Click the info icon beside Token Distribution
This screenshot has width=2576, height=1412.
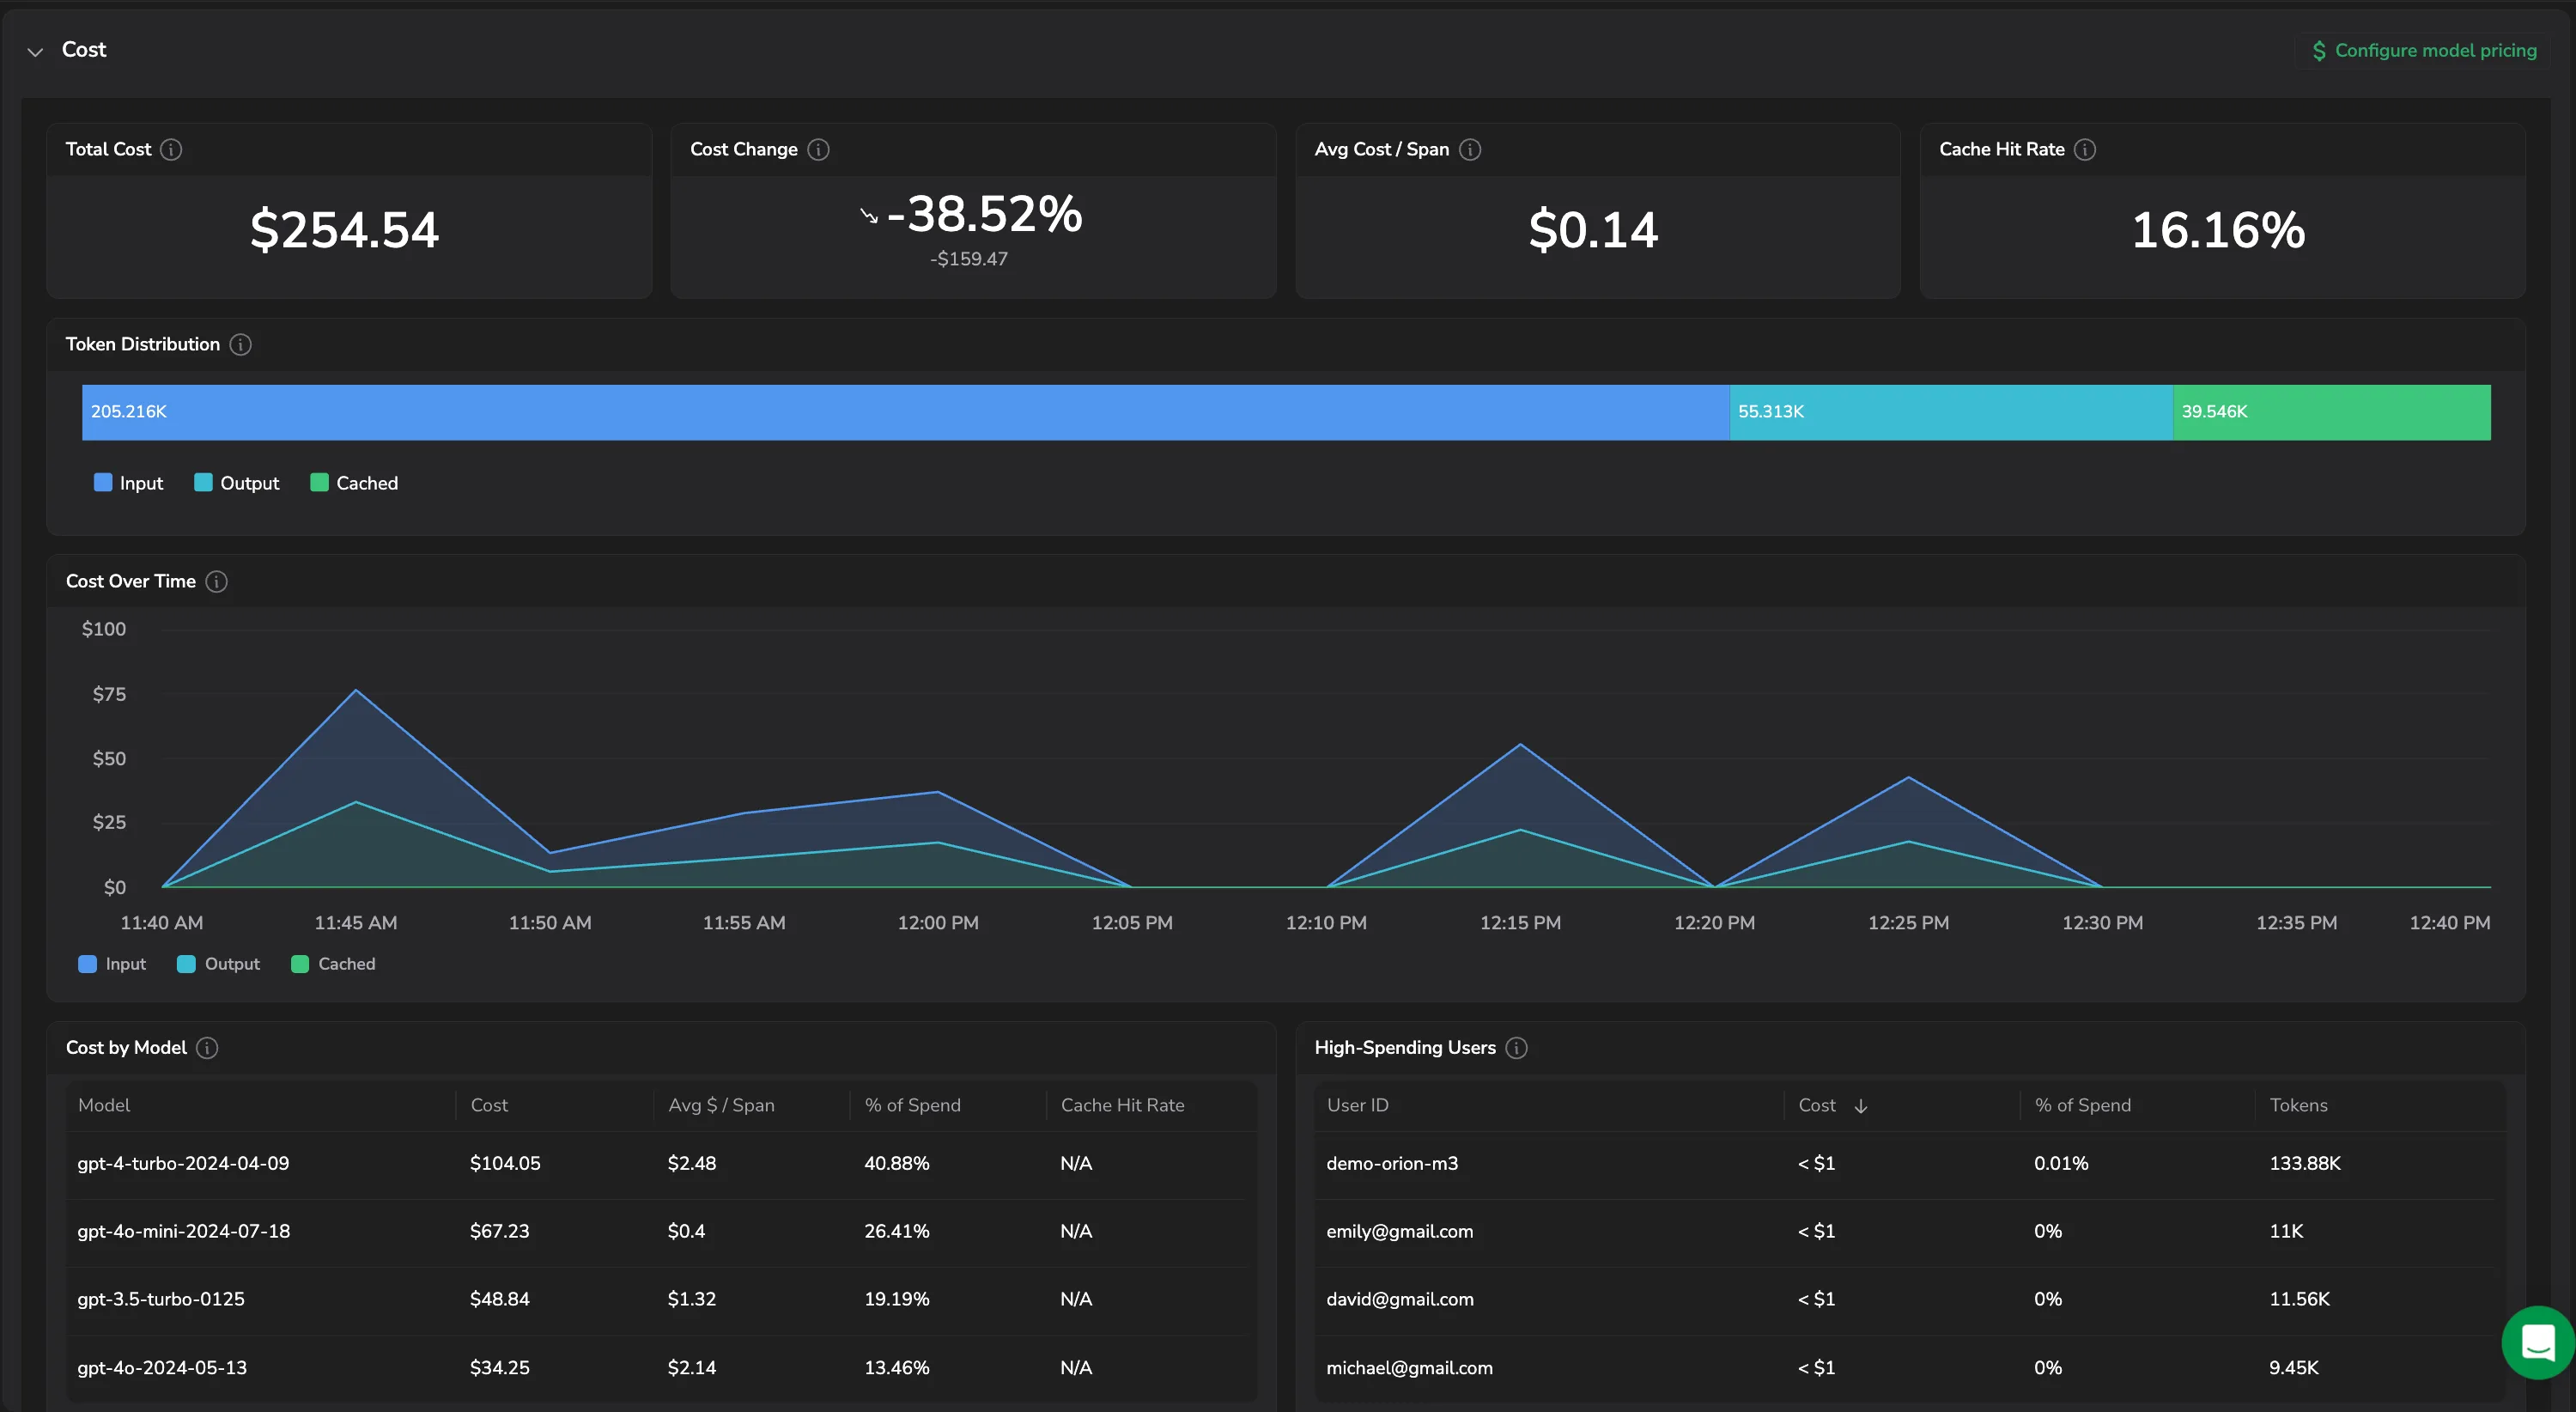click(x=240, y=344)
